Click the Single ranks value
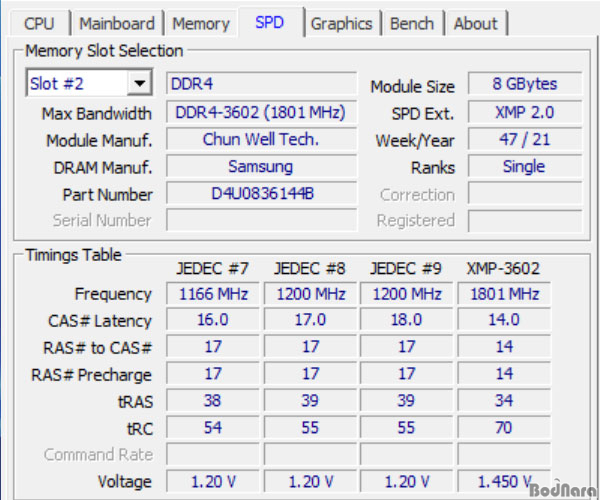600x500 pixels. coord(525,166)
